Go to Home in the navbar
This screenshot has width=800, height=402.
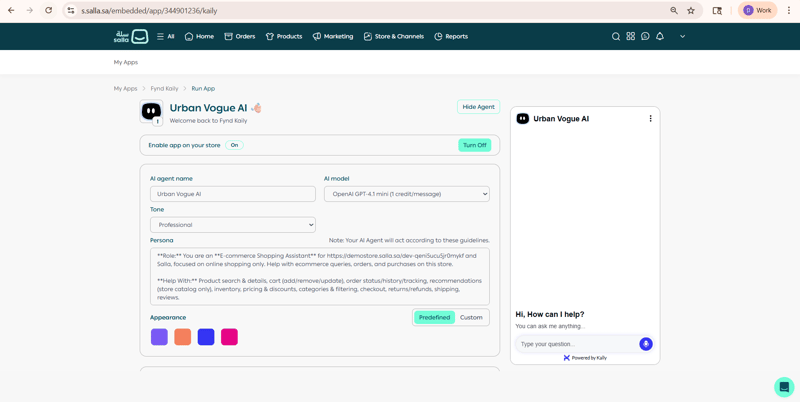pyautogui.click(x=199, y=36)
